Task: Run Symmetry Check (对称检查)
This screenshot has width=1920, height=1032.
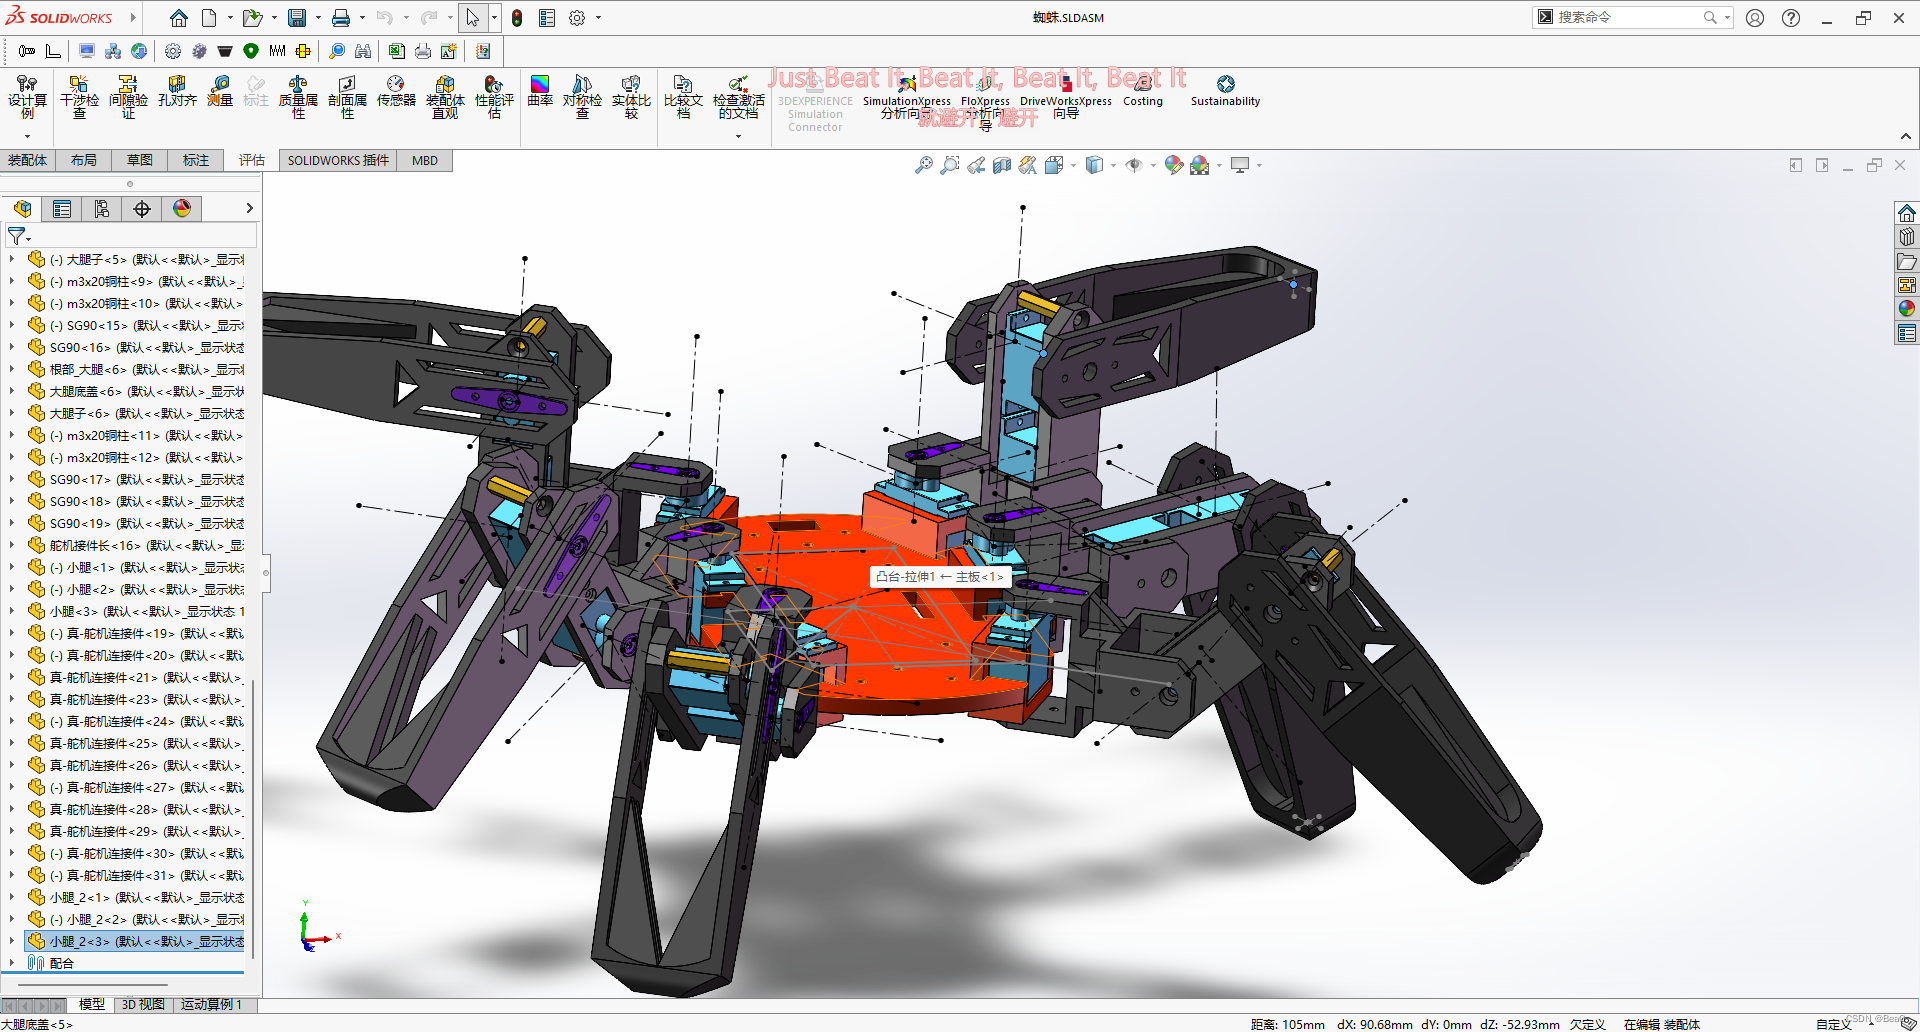Action: 582,97
